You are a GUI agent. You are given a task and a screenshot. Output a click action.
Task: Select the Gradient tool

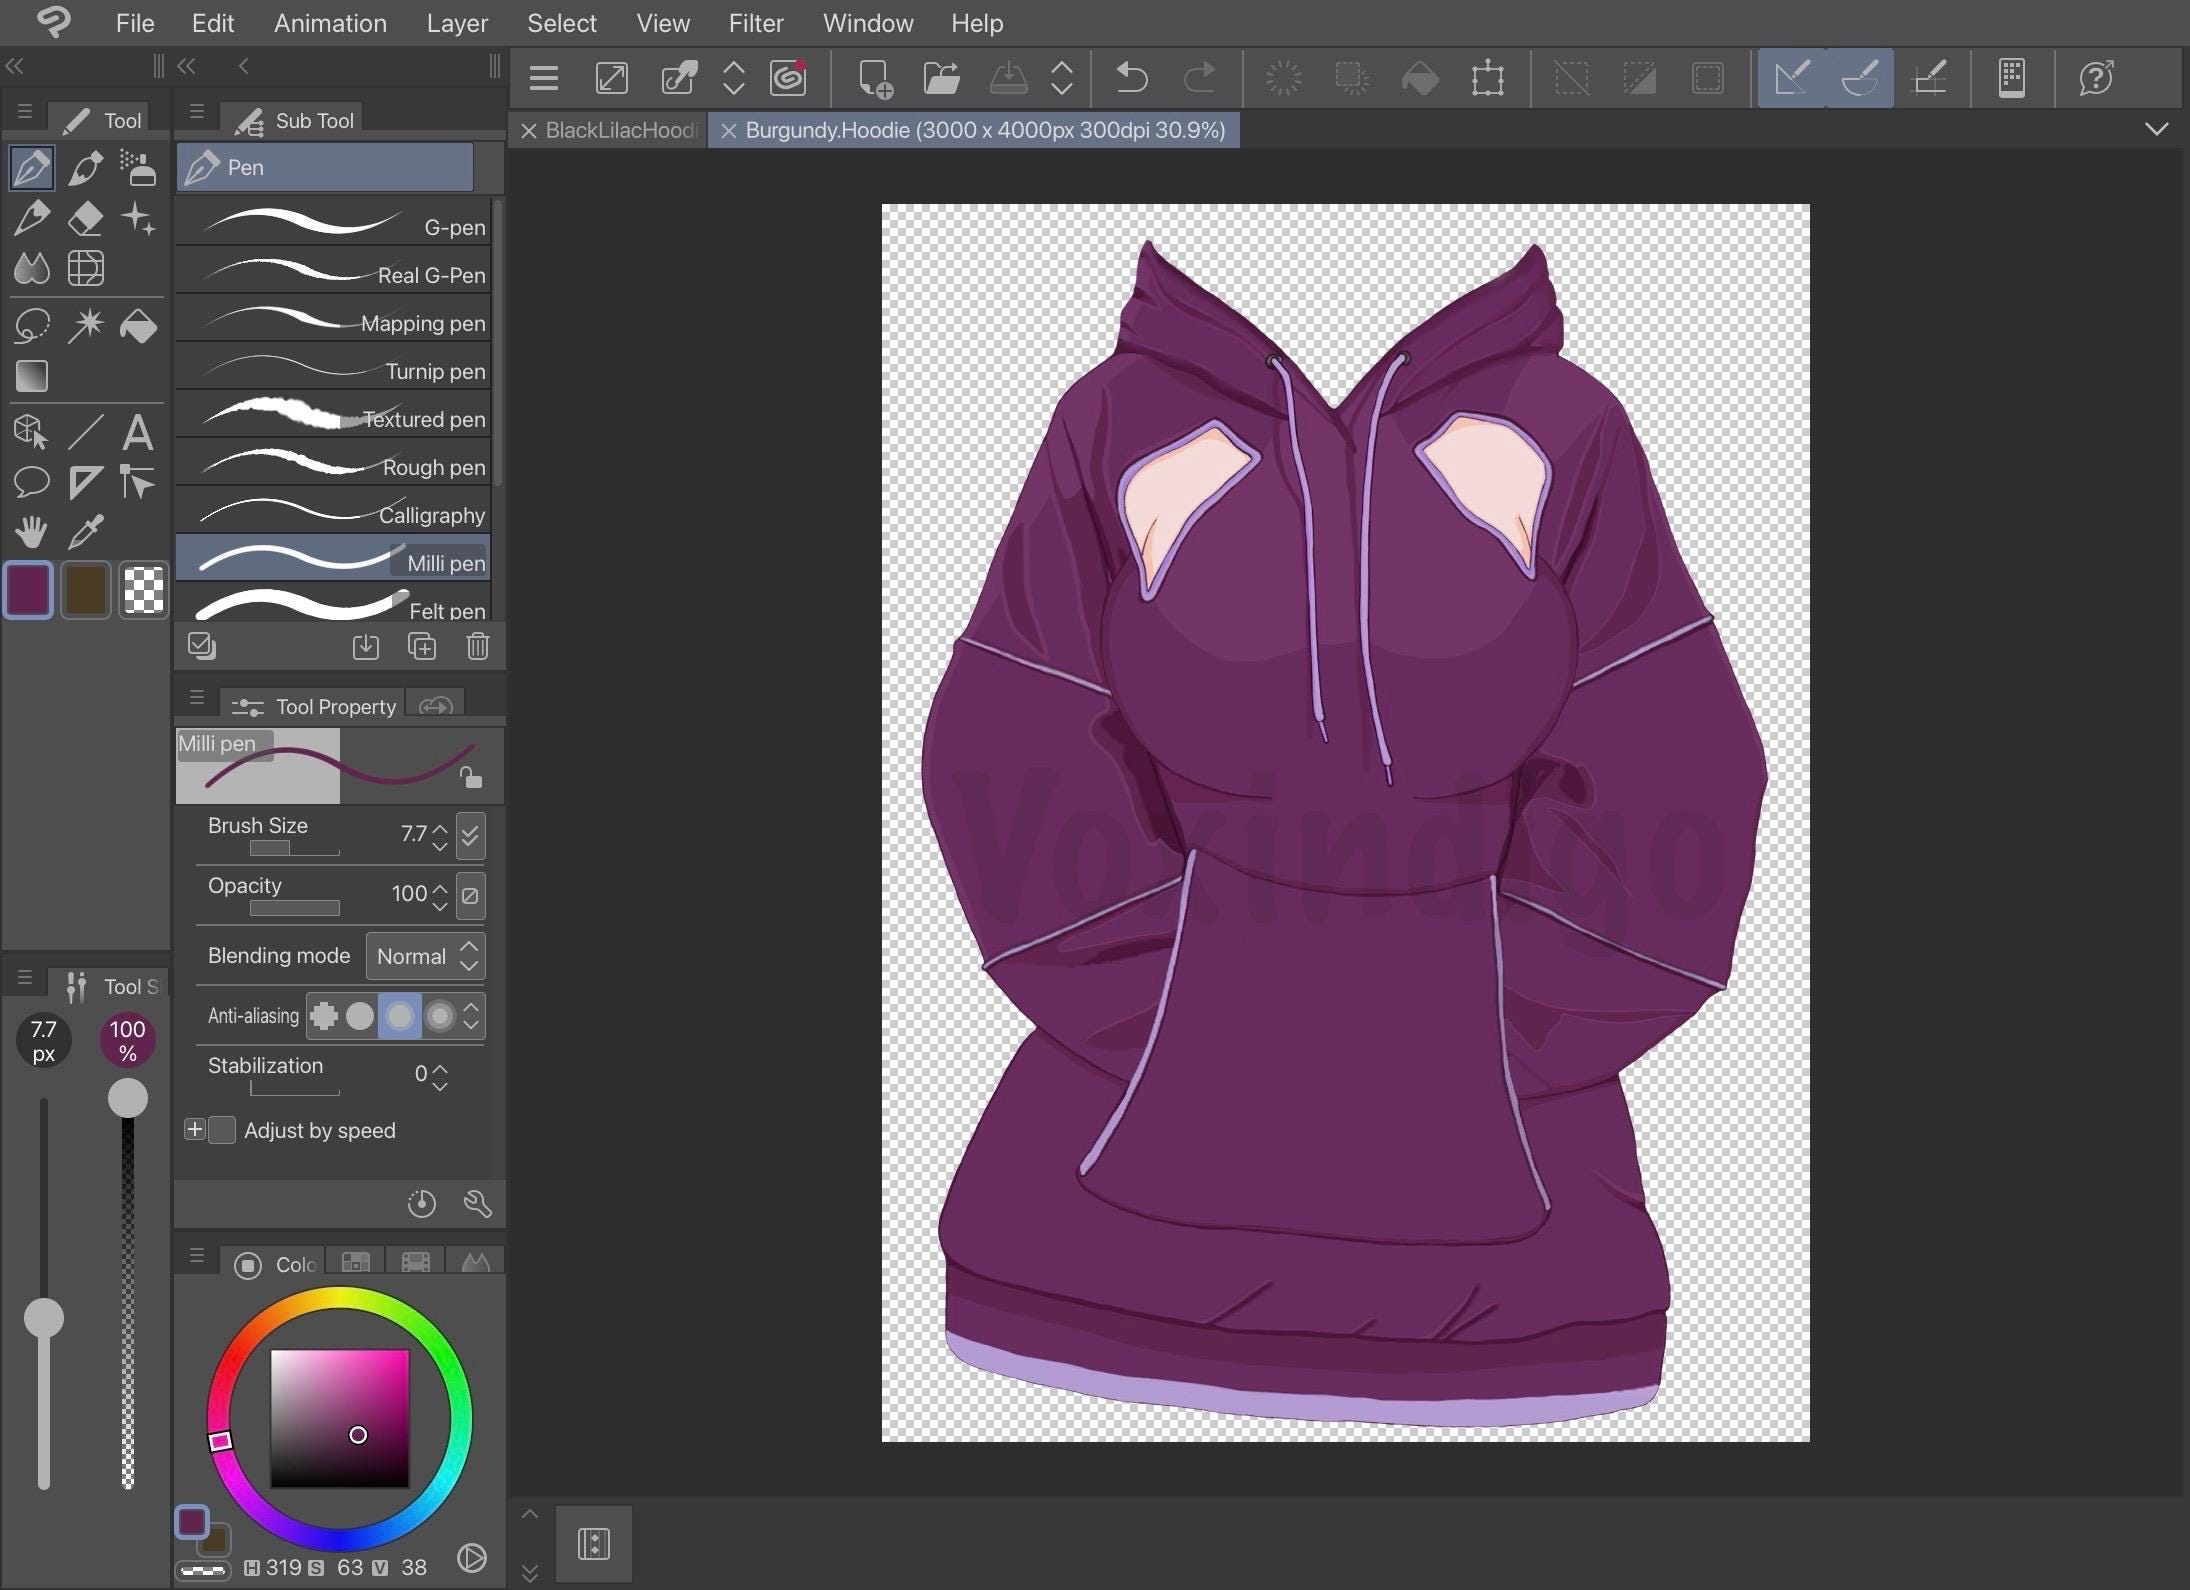coord(32,375)
